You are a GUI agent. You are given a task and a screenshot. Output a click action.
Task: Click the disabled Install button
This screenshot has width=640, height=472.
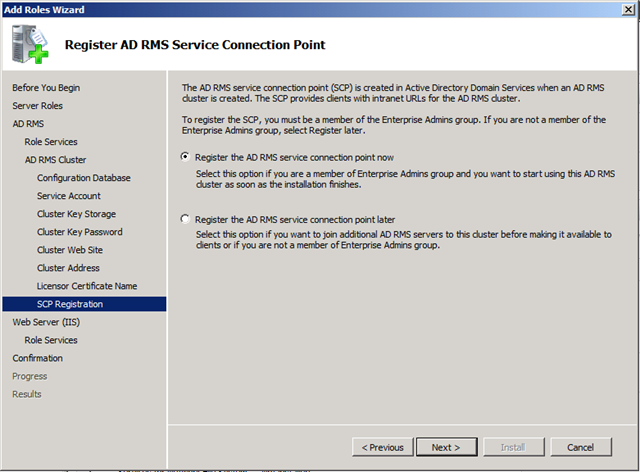(513, 447)
